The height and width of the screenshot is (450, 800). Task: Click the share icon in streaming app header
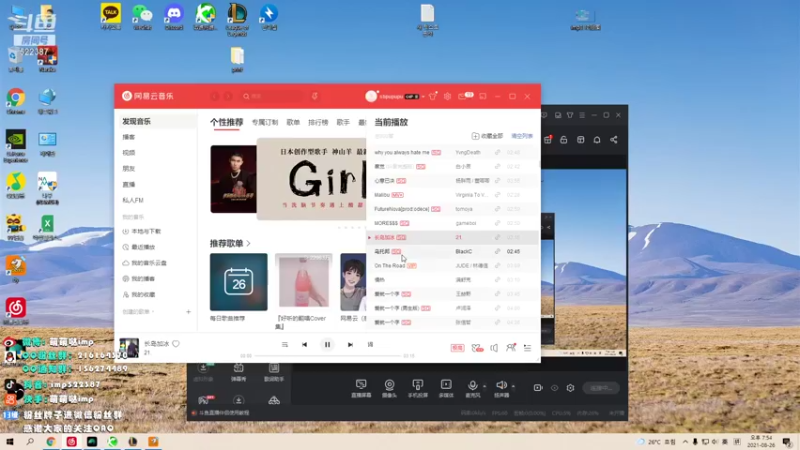point(614,140)
